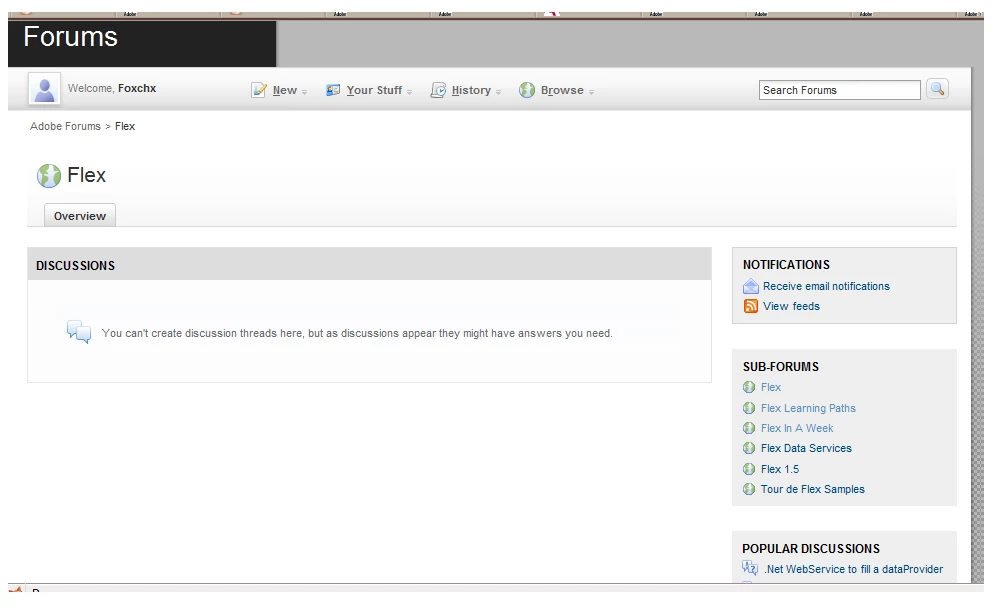The image size is (1004, 608).
Task: Expand the New dropdown arrow
Action: click(305, 92)
